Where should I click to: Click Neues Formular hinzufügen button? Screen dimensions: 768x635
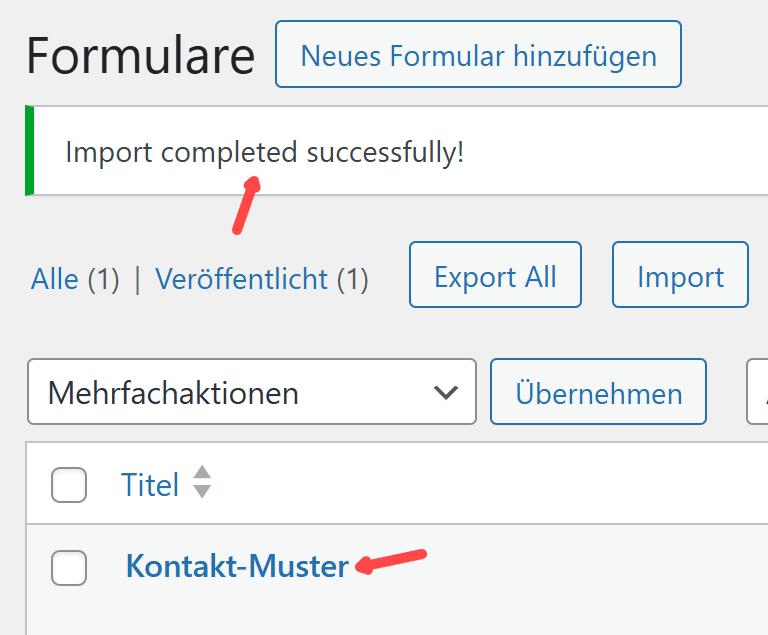click(478, 55)
